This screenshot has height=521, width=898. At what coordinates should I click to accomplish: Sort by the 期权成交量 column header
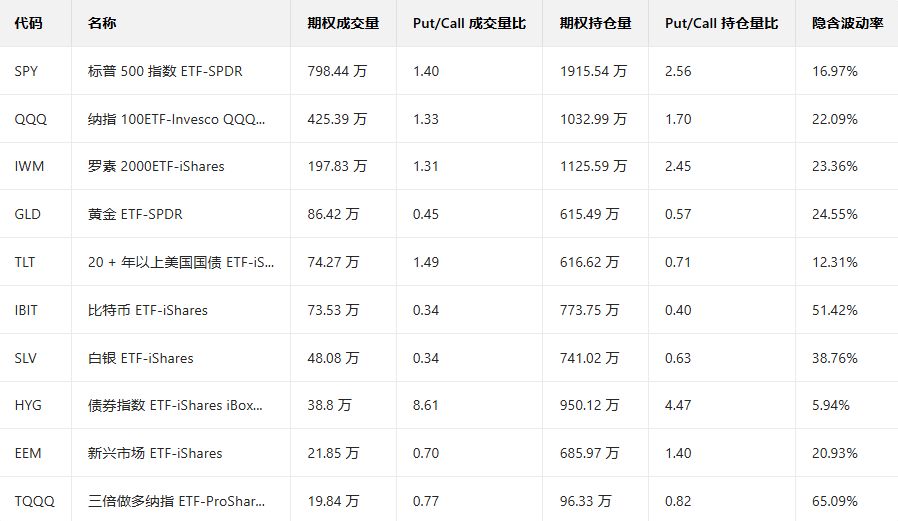(x=343, y=23)
